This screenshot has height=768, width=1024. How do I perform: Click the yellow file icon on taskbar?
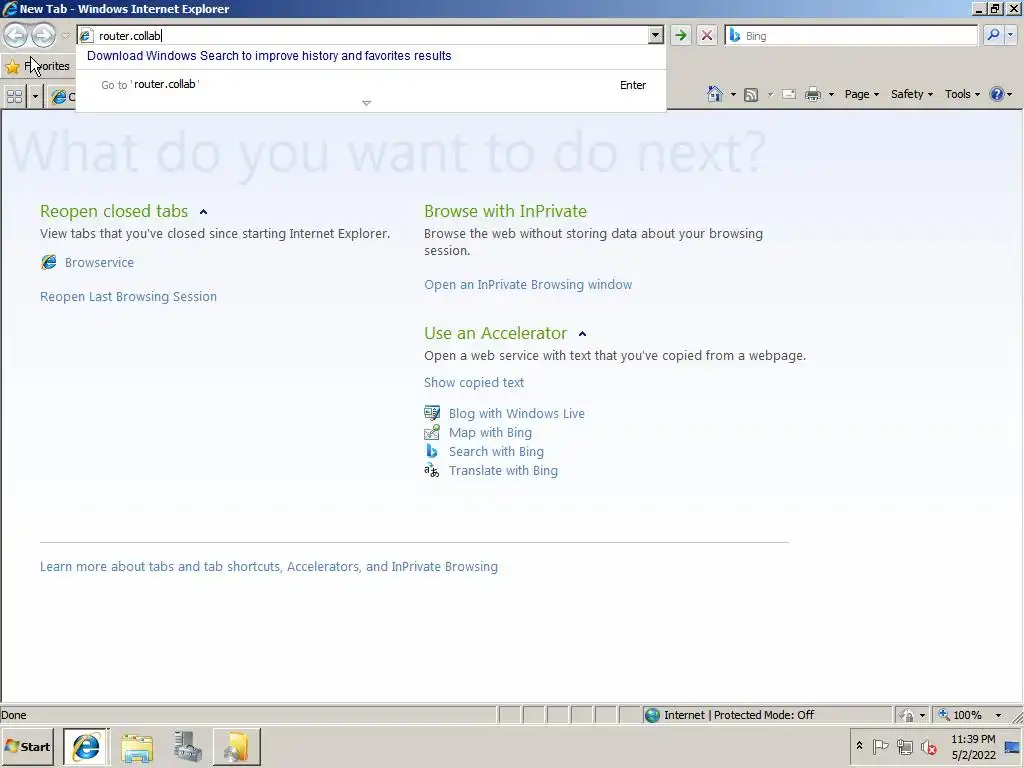(x=236, y=746)
